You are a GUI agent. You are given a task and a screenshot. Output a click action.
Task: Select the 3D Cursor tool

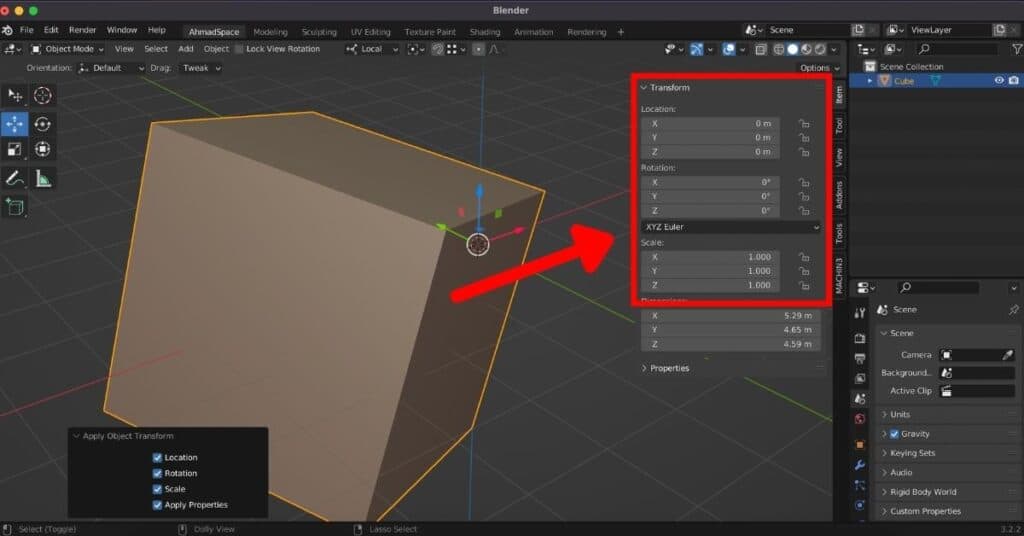point(42,96)
